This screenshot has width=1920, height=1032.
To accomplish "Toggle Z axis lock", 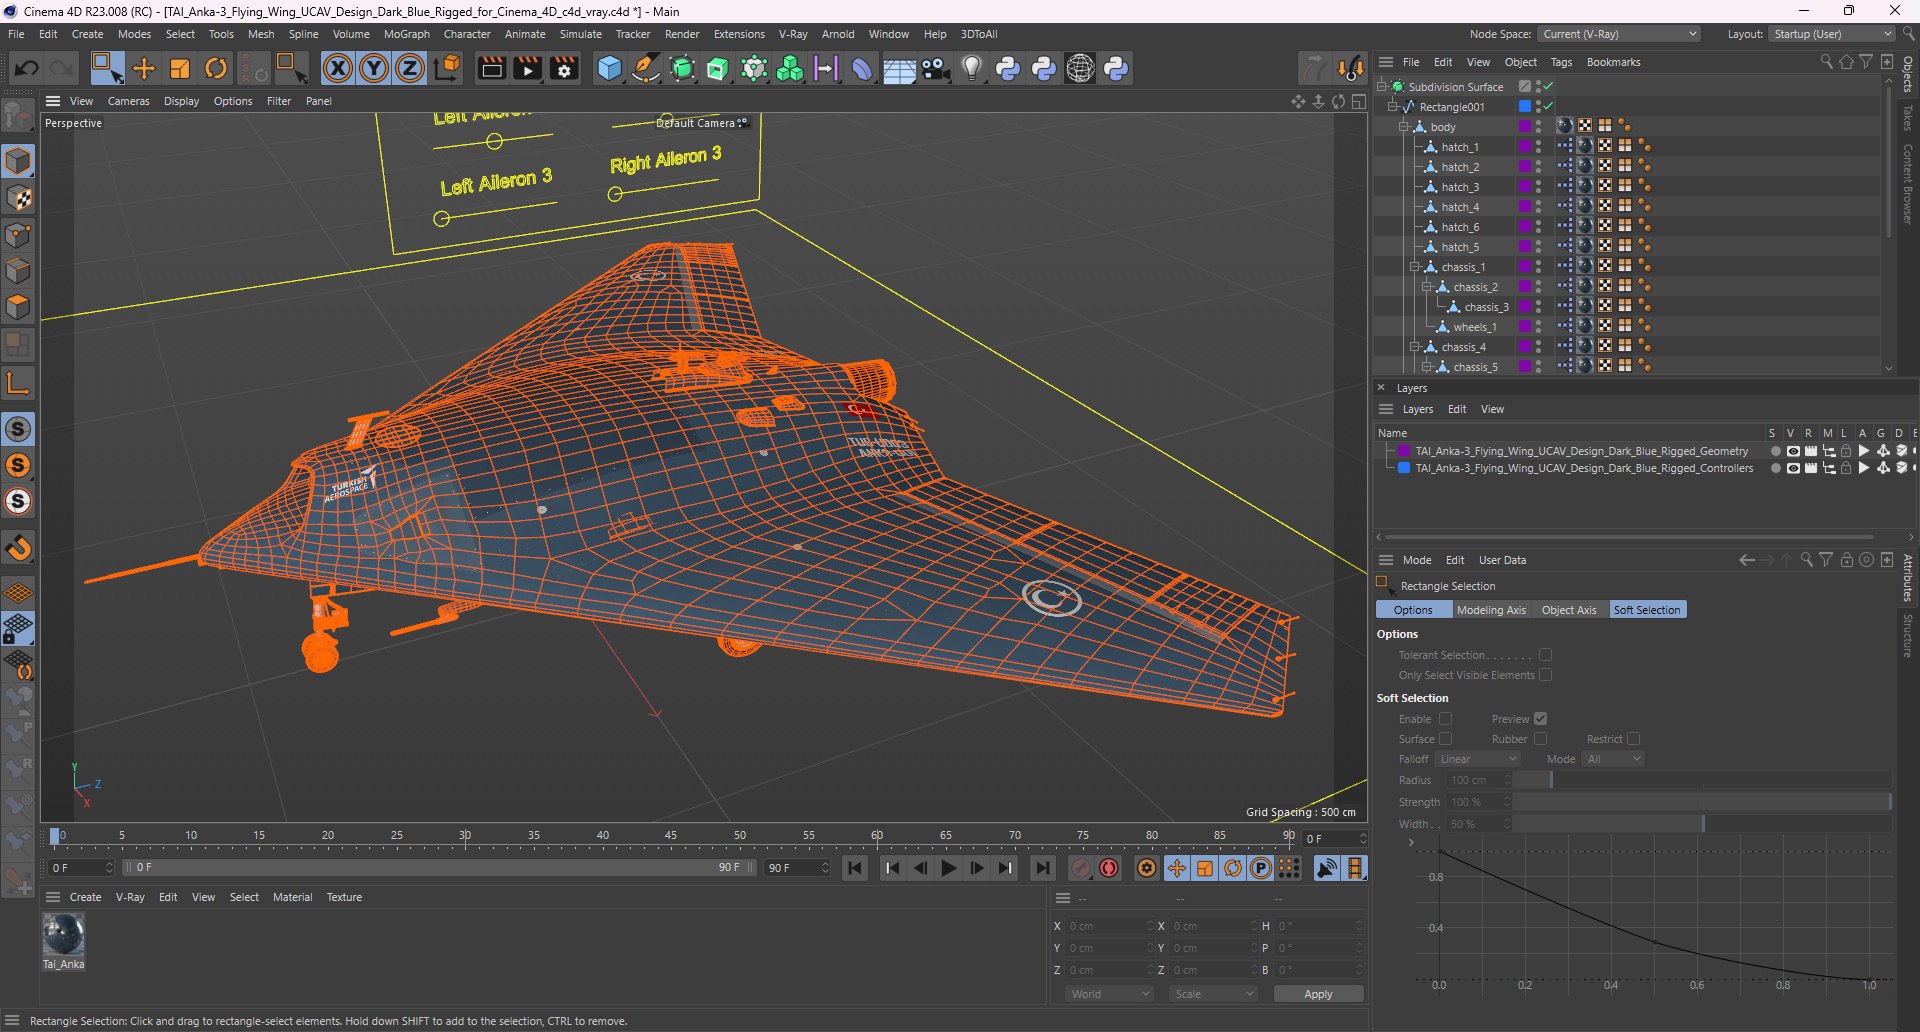I will pyautogui.click(x=410, y=68).
